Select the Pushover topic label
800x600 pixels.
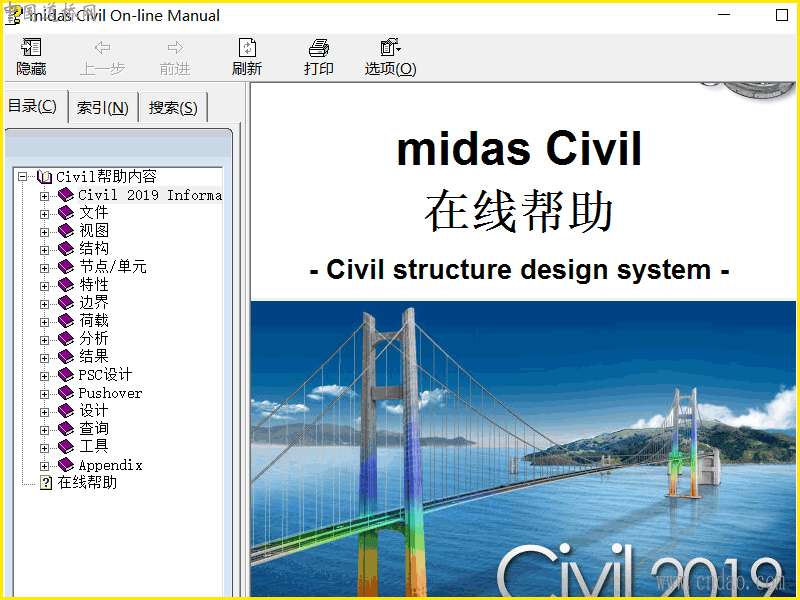coord(110,393)
